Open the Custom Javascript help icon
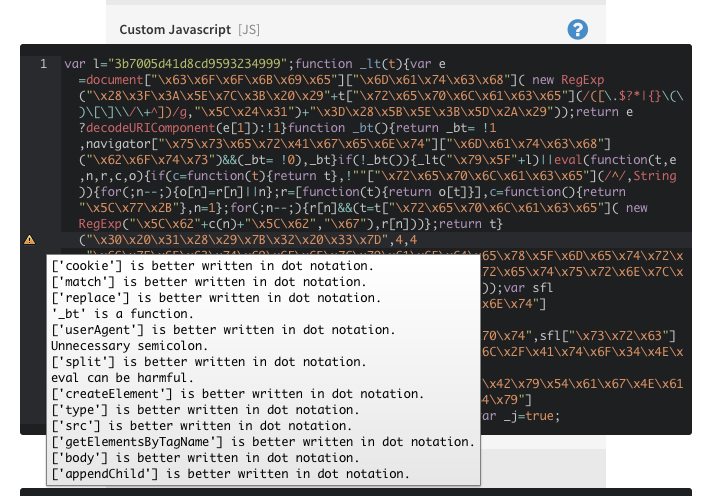717x496 pixels. 578,30
